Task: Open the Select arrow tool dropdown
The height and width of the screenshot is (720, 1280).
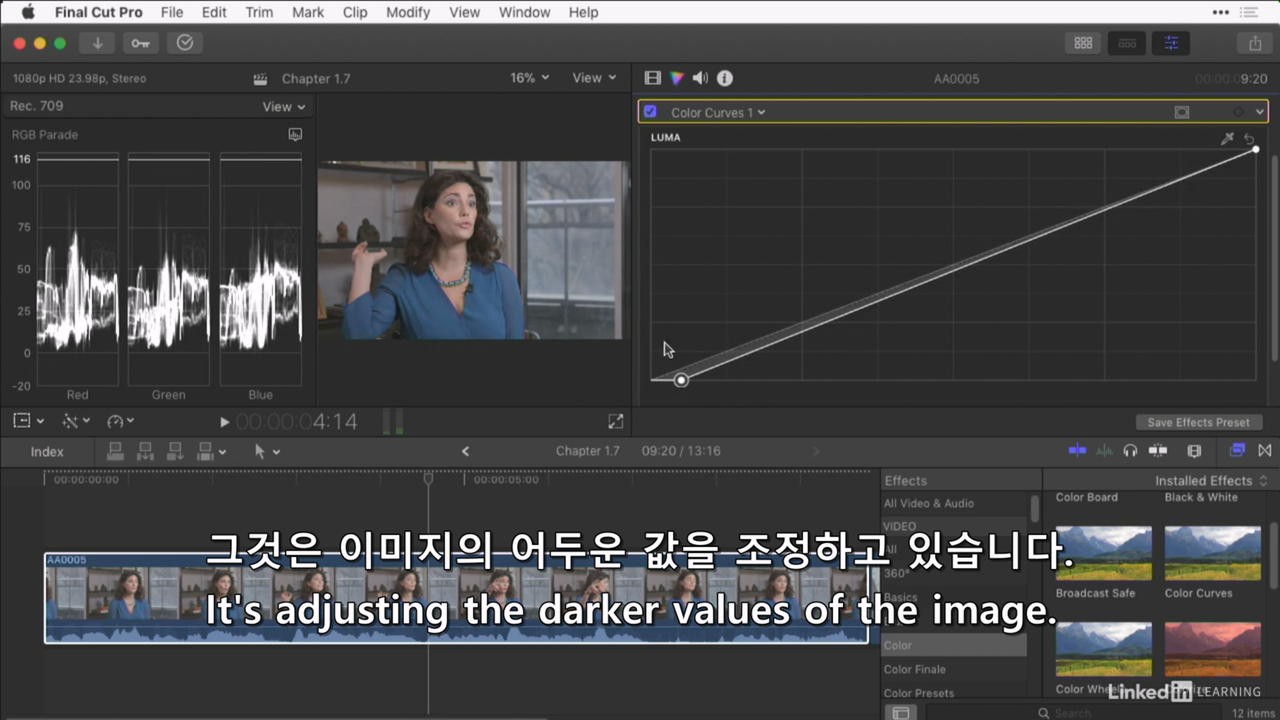Action: click(x=267, y=452)
